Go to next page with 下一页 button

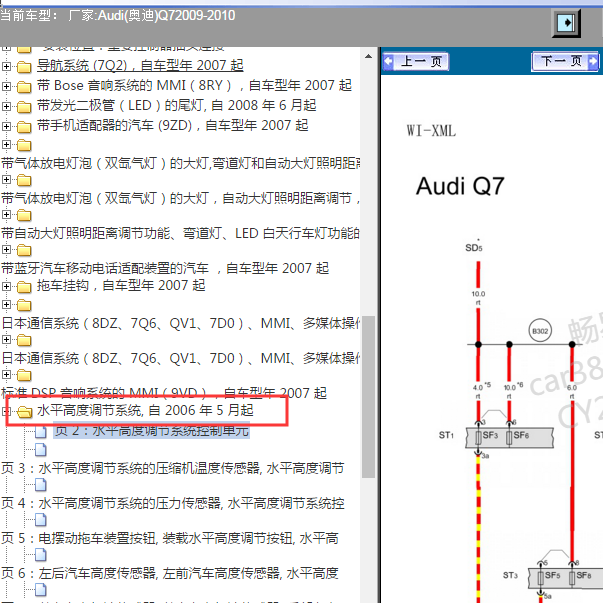(565, 61)
